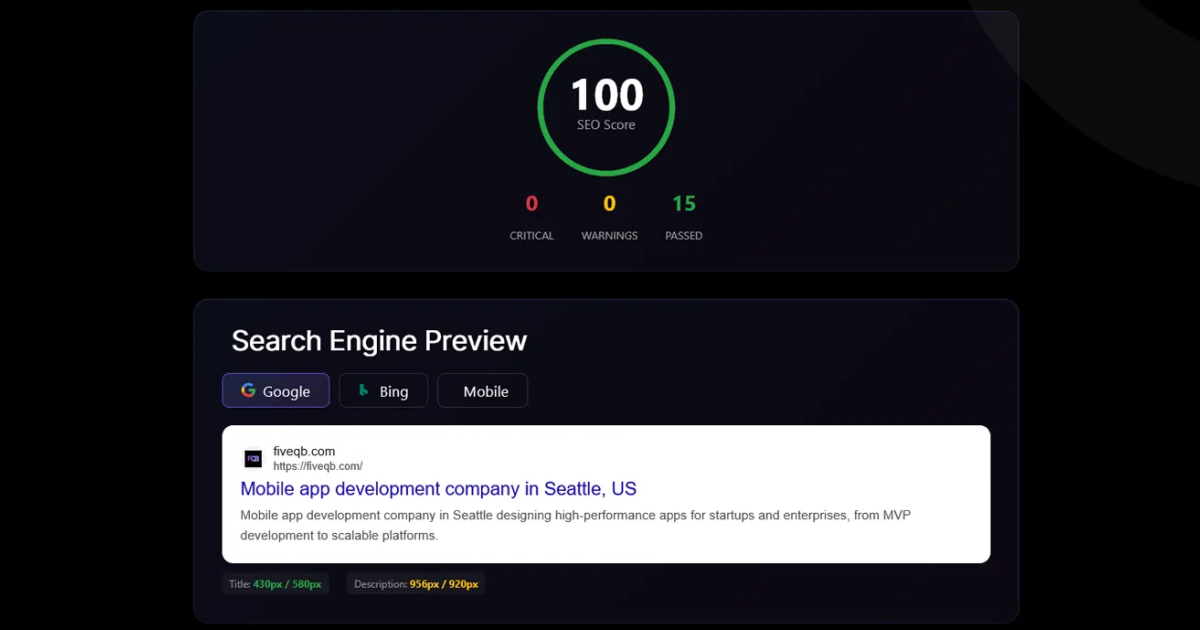This screenshot has height=630, width=1200.
Task: Switch to the Bing preview tab
Action: coord(383,391)
